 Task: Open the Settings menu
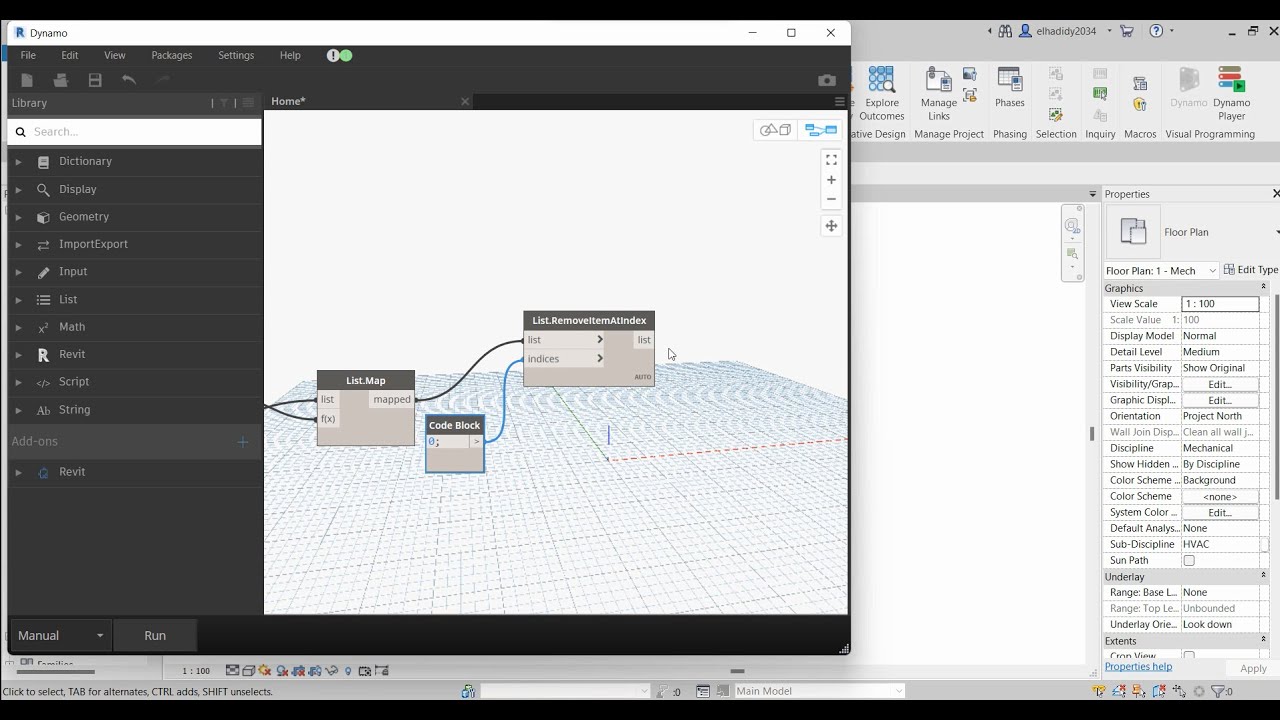click(236, 56)
